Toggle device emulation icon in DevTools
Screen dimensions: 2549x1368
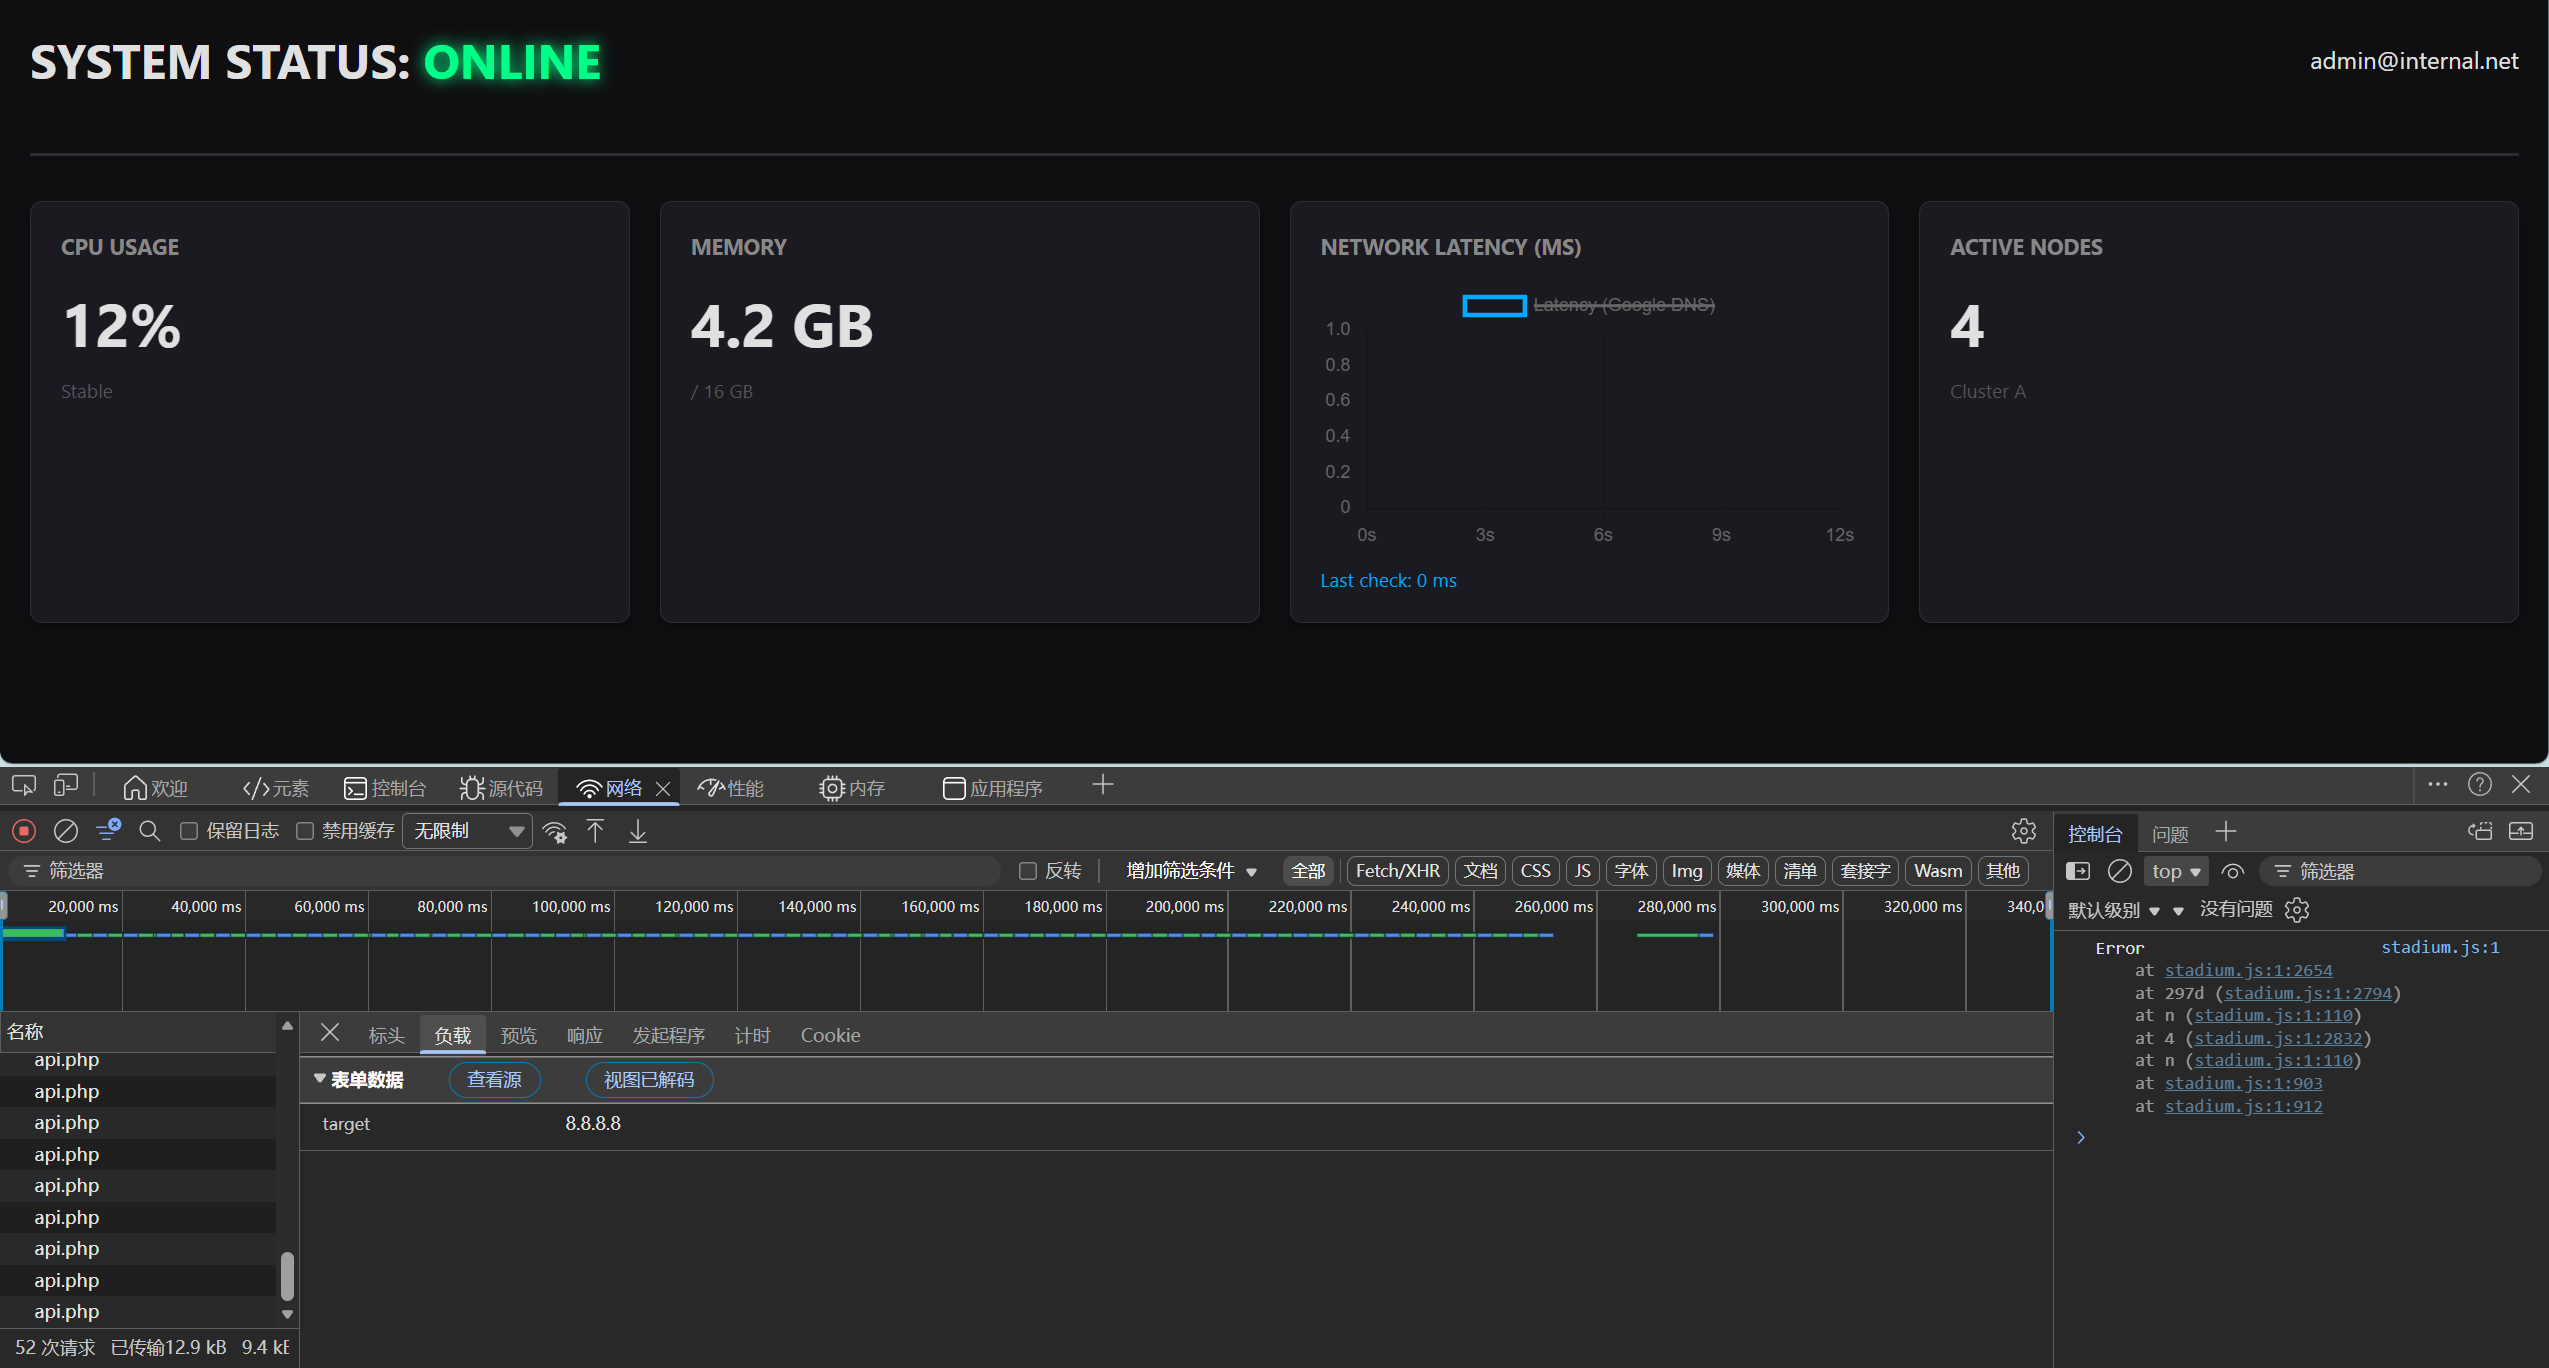[66, 786]
